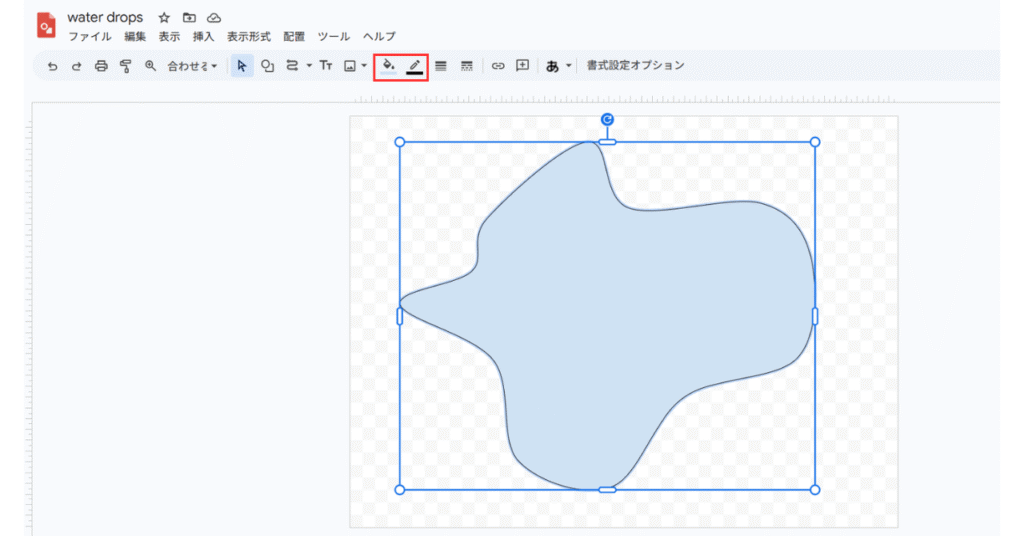Click the Redo arrow icon
Viewport: 1024px width, 536px height.
coord(76,66)
